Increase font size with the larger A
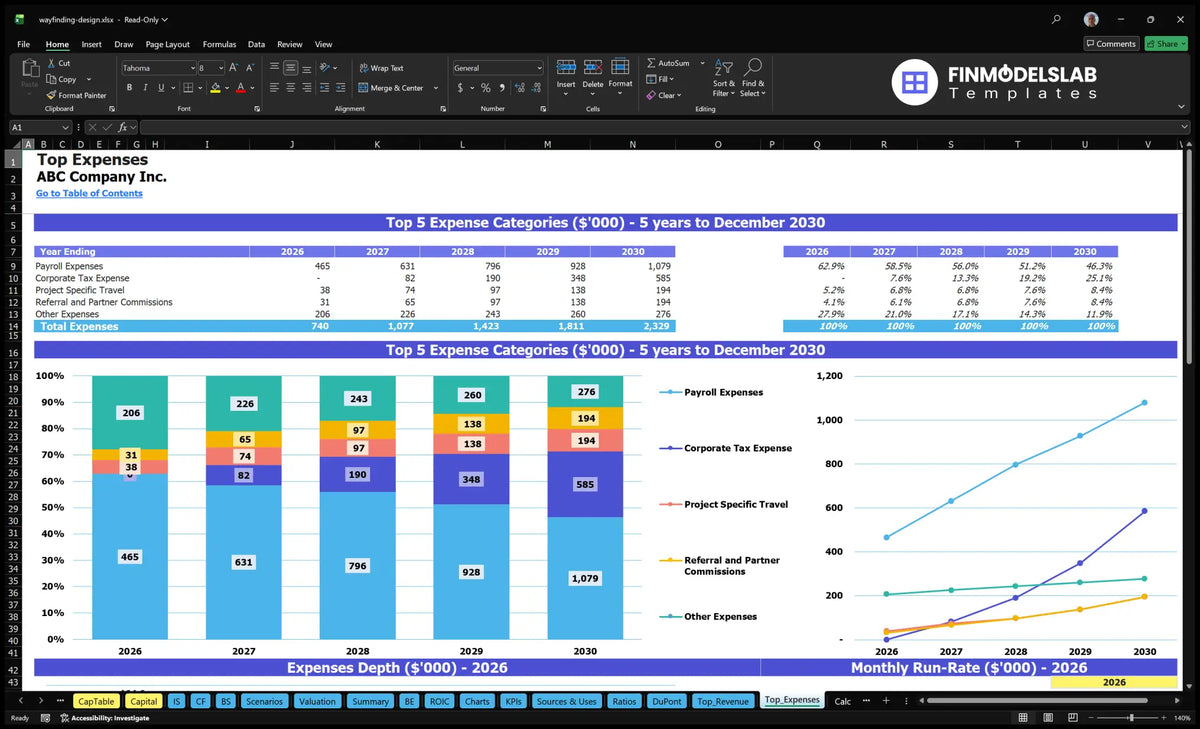 coord(234,68)
